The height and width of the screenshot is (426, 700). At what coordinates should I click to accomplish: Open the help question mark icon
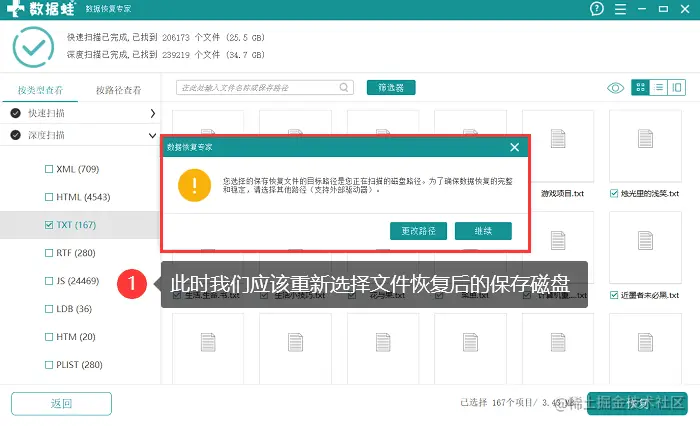pyautogui.click(x=596, y=8)
